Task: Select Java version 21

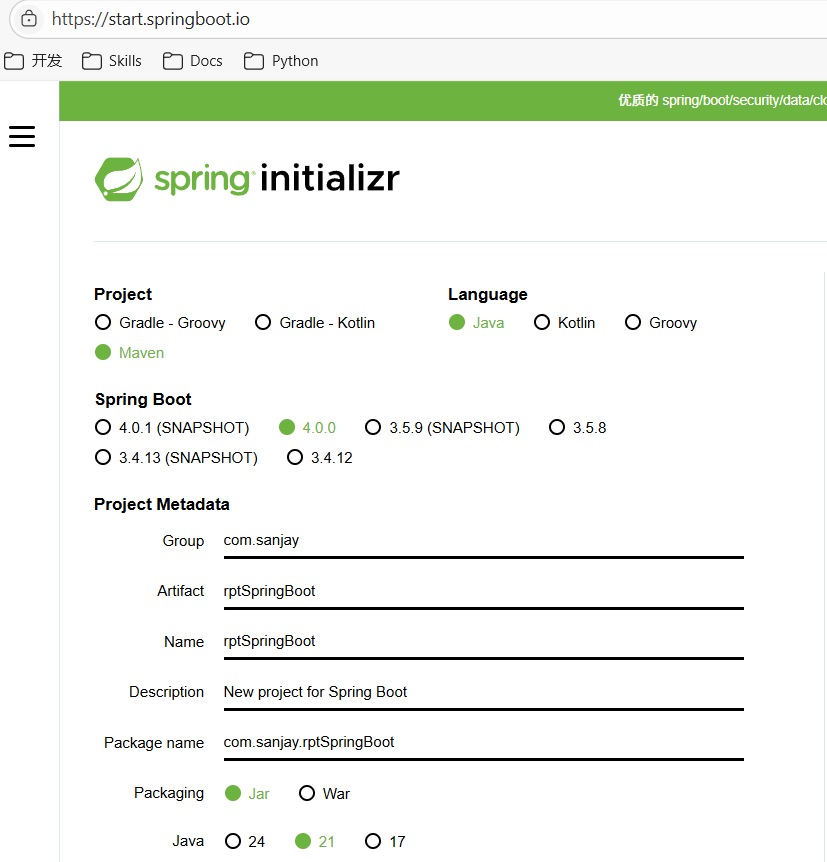Action: pyautogui.click(x=315, y=841)
